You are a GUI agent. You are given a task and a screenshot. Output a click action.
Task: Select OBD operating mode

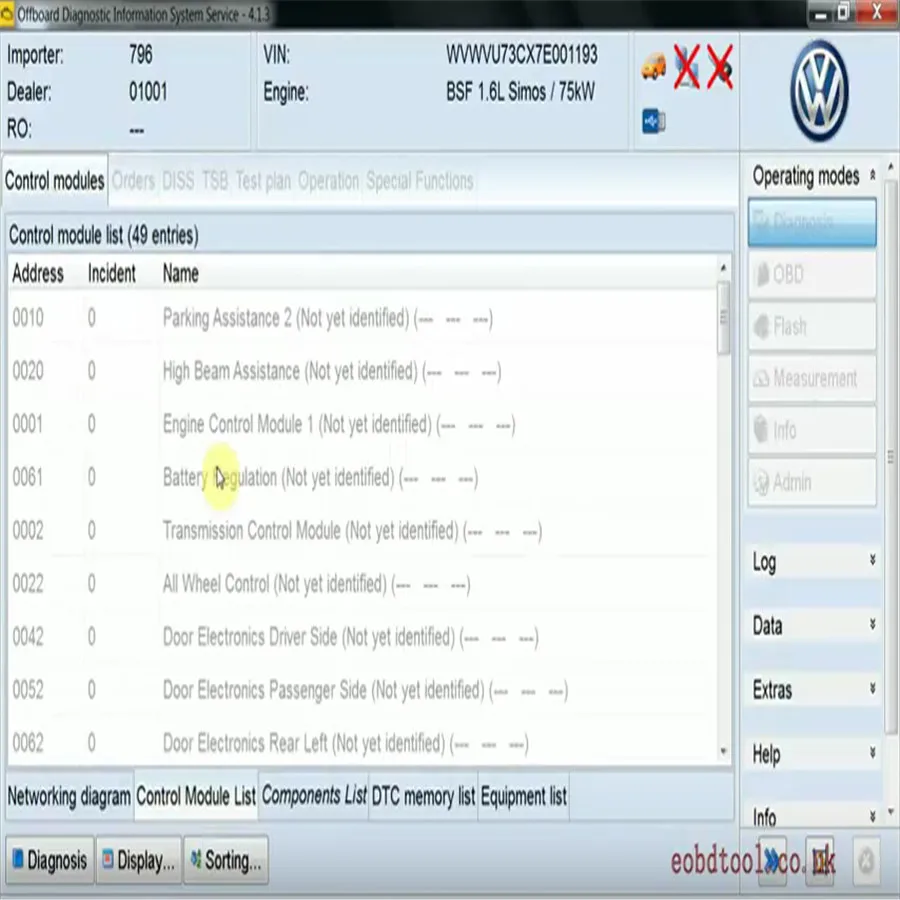[x=812, y=275]
